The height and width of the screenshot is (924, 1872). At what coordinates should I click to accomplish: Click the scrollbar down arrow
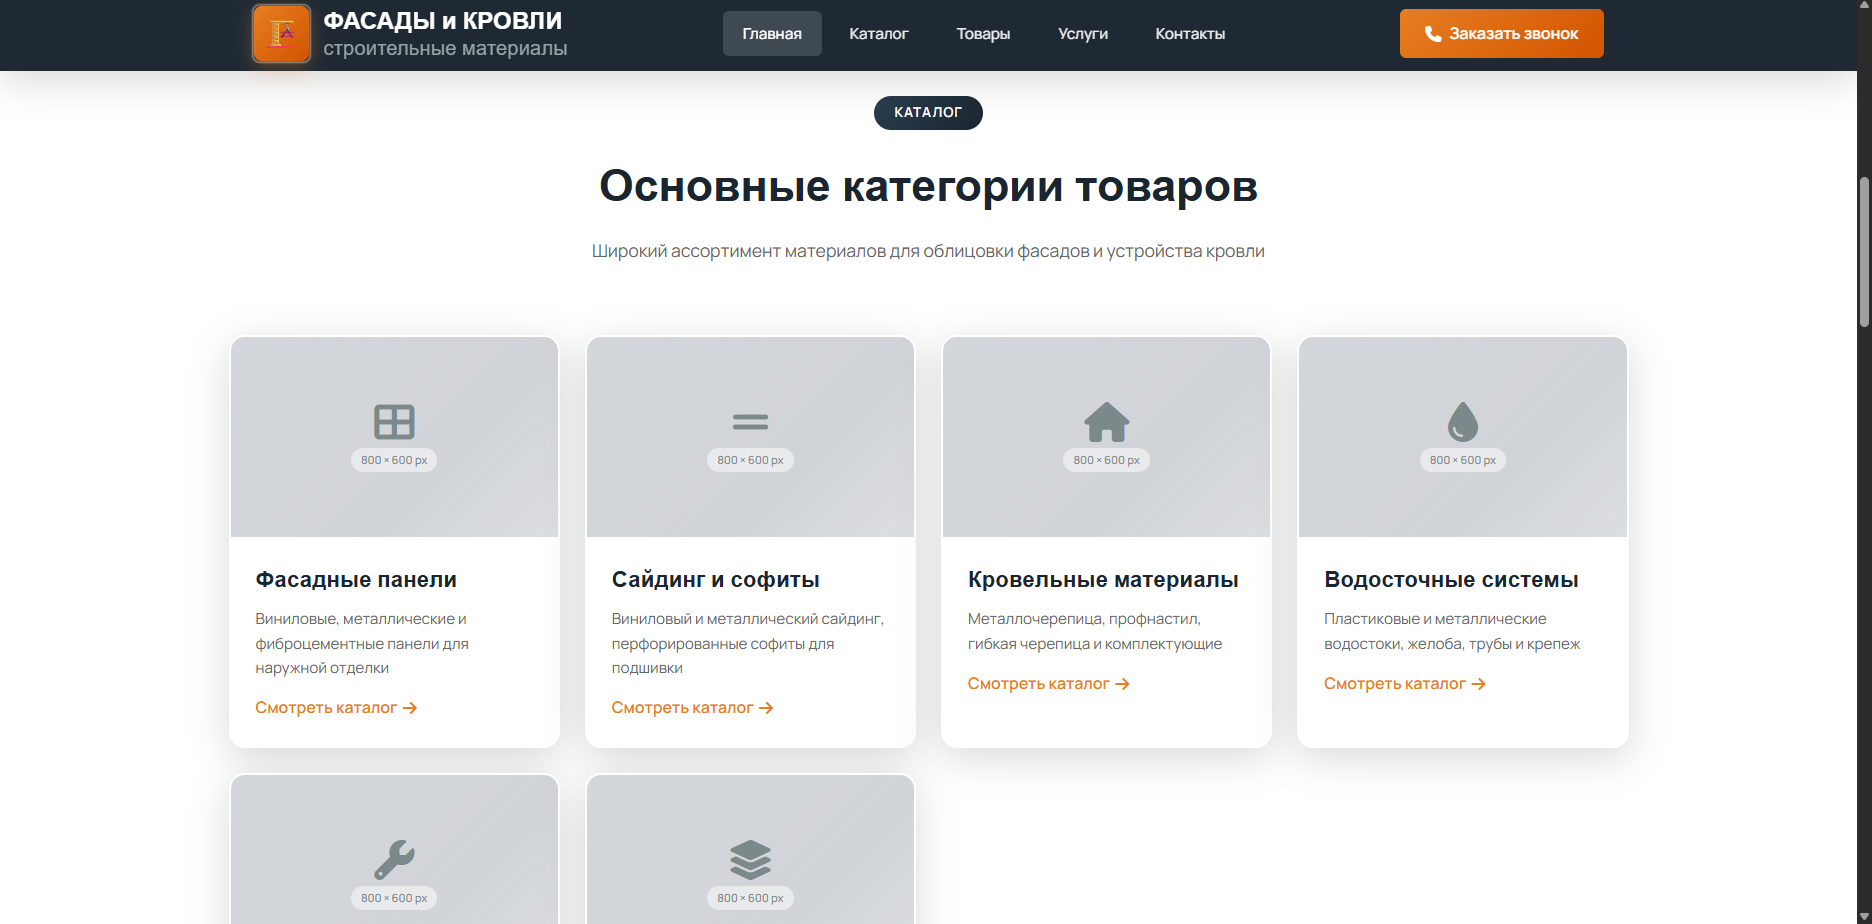pos(1864,916)
